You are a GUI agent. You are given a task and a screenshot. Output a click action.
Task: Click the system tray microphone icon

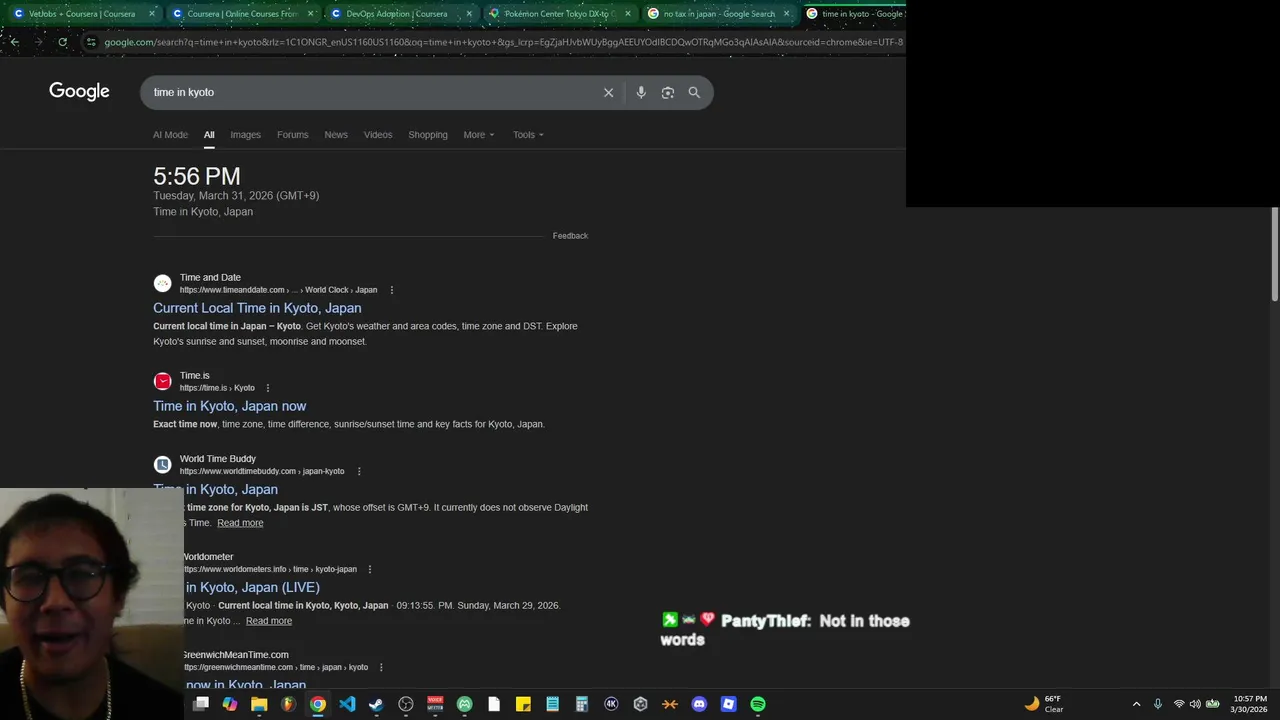1158,704
